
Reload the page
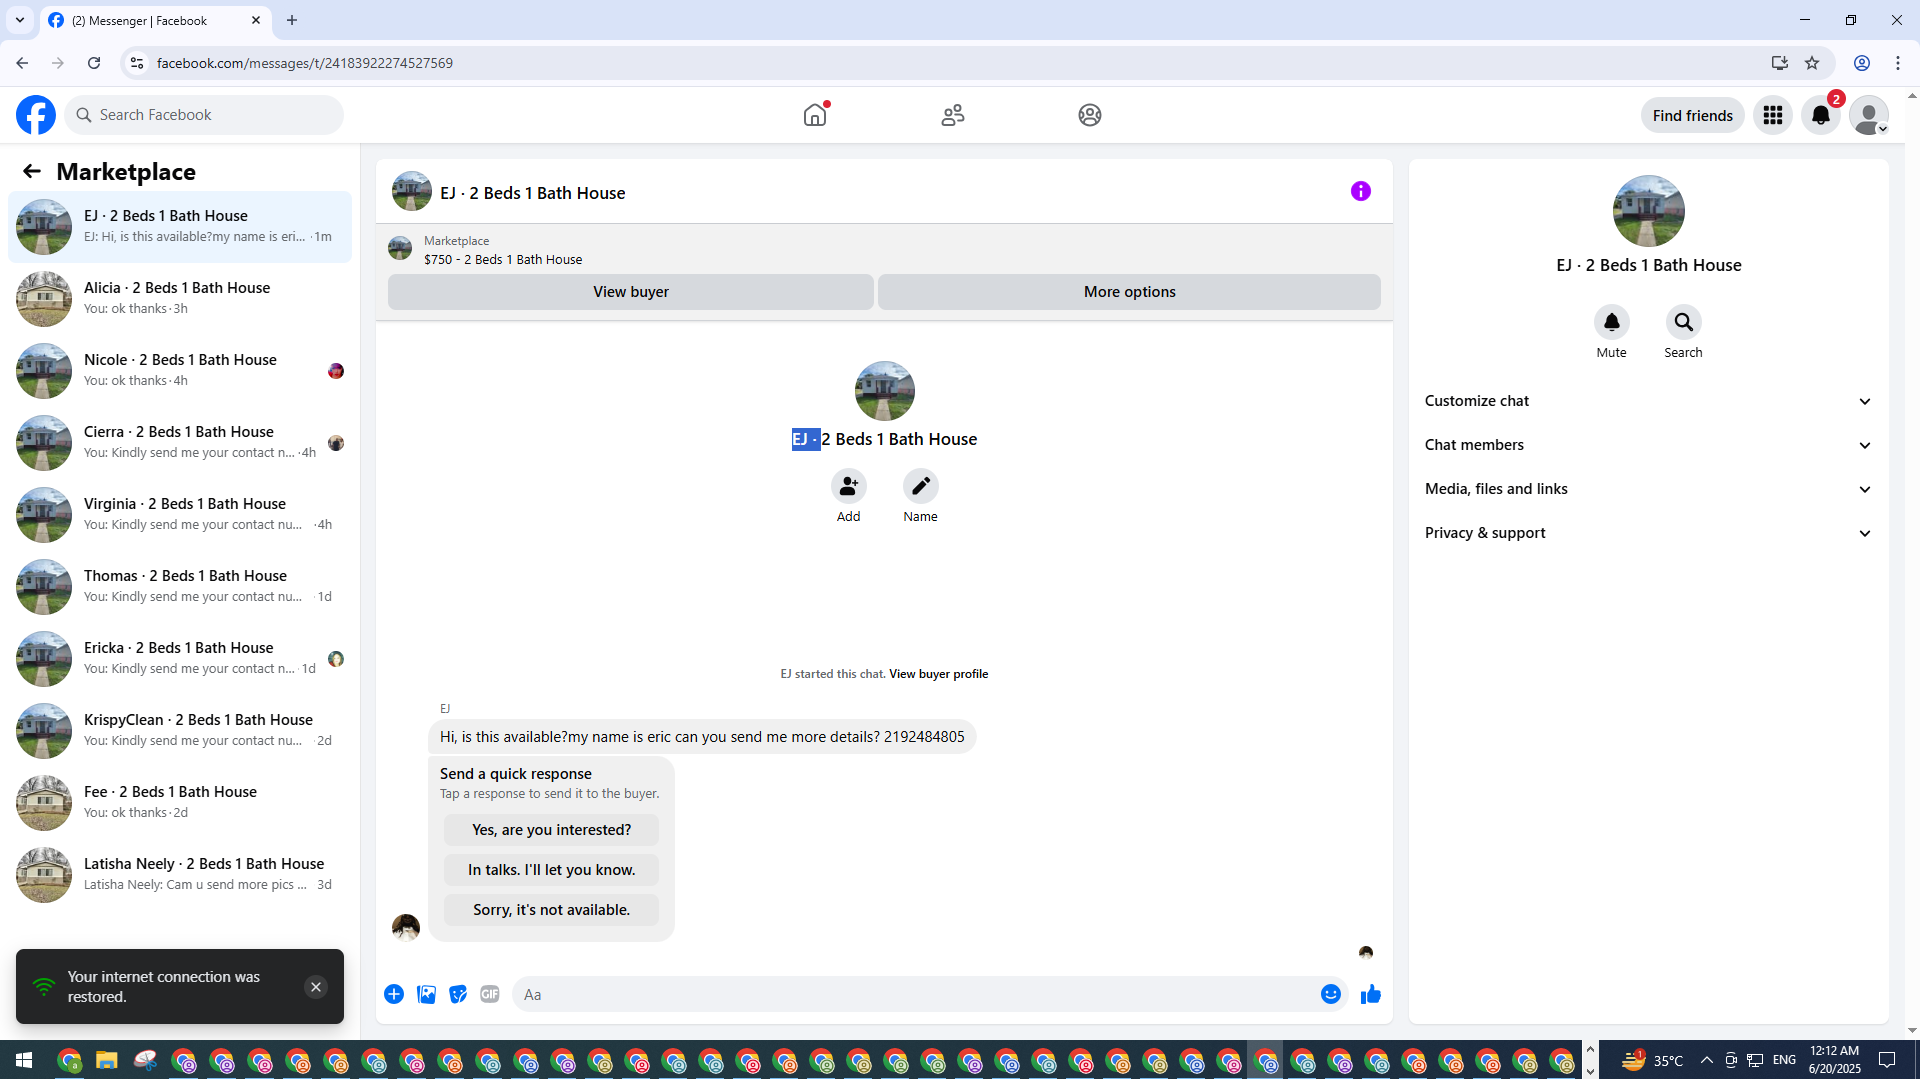[x=94, y=63]
